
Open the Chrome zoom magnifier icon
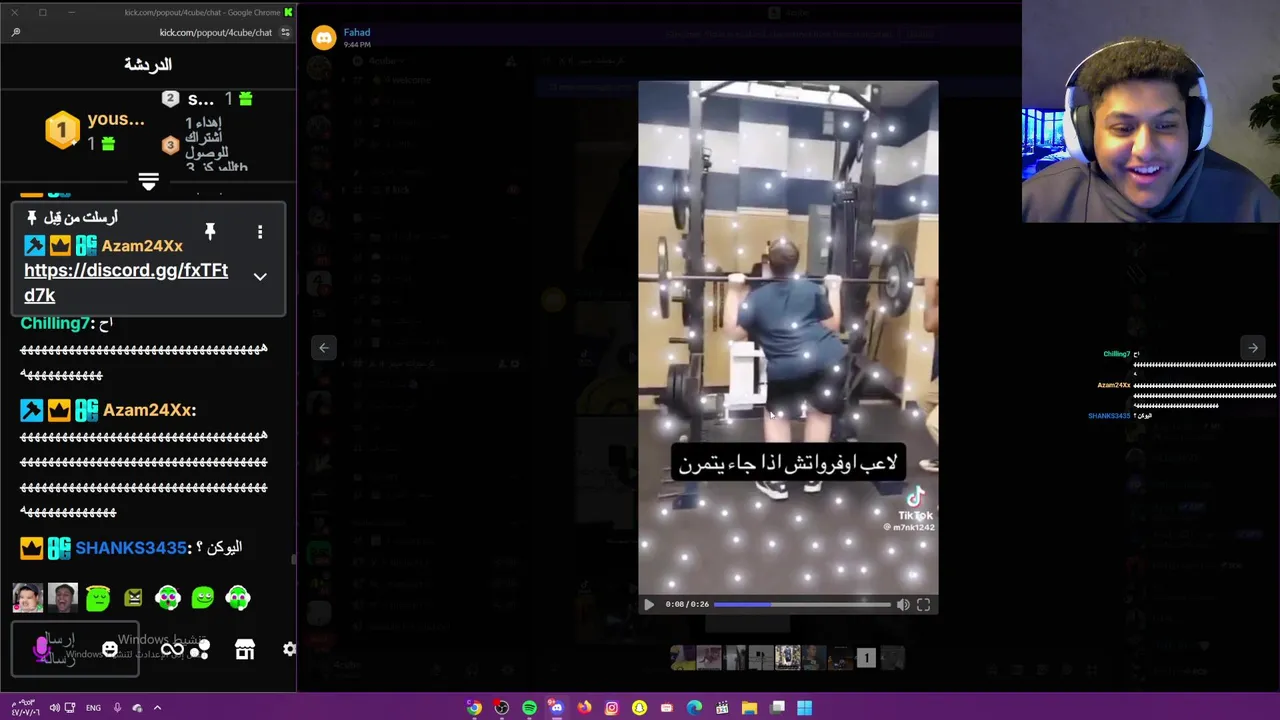(x=16, y=32)
